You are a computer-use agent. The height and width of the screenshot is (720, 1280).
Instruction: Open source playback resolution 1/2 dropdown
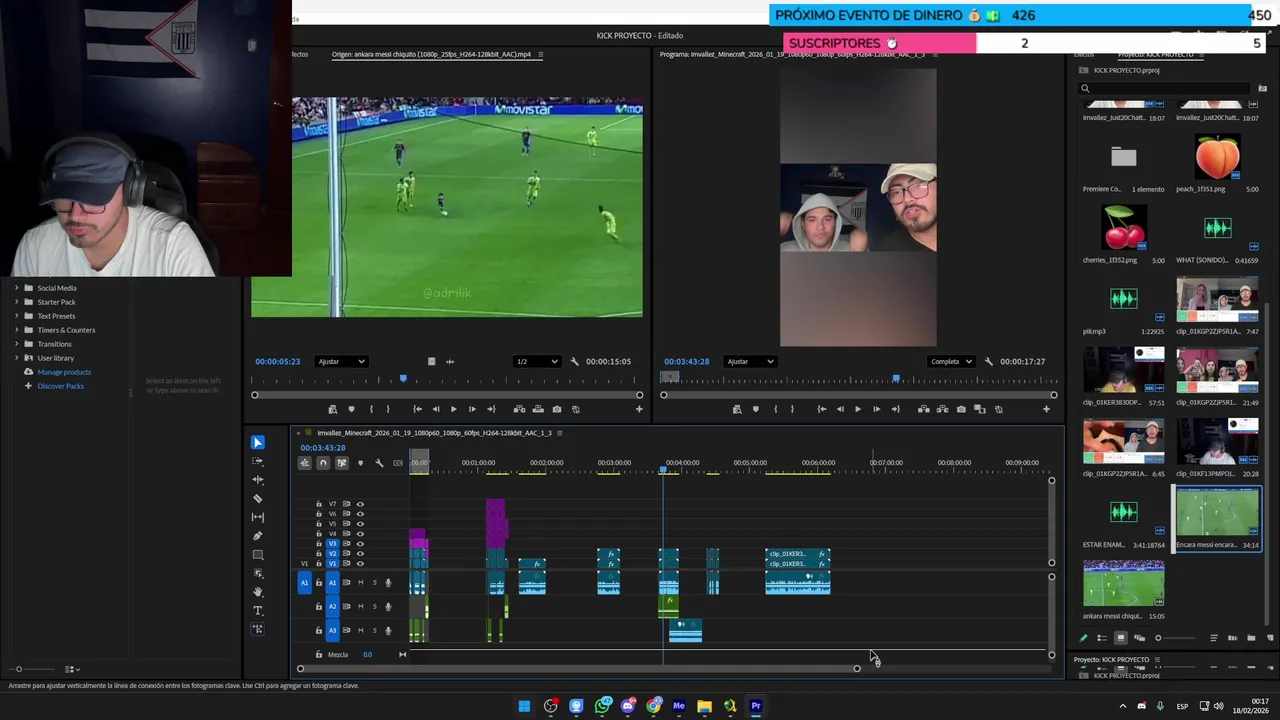[536, 361]
